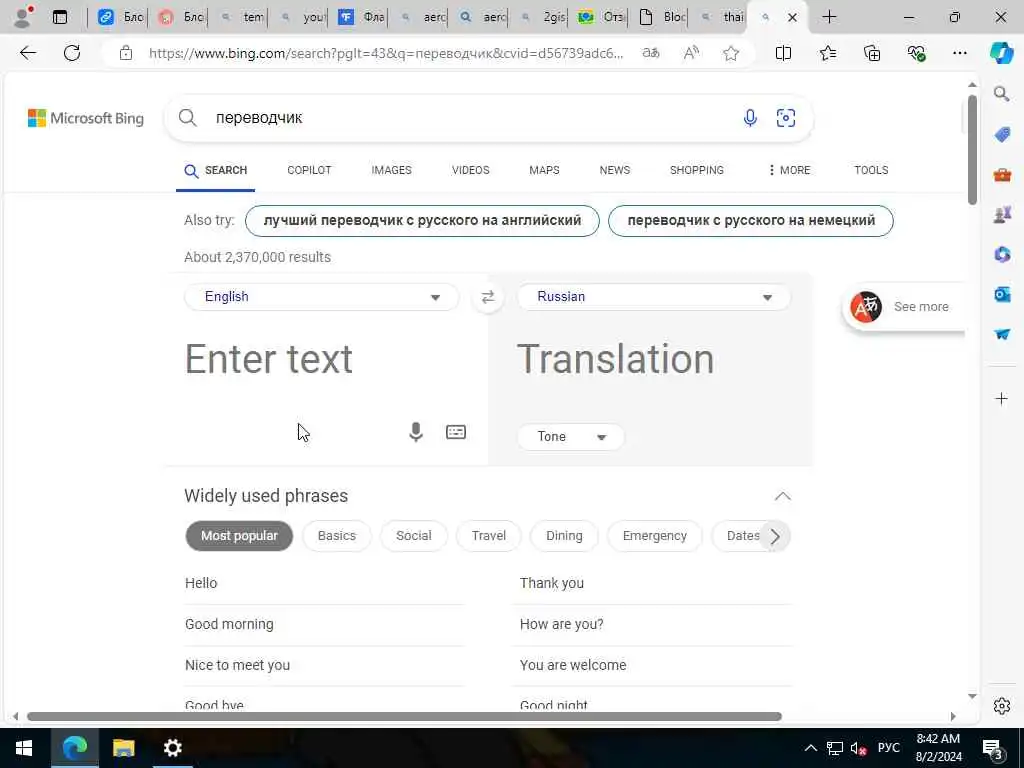Switch to the MAPS tab
Viewport: 1024px width, 768px height.
[544, 170]
